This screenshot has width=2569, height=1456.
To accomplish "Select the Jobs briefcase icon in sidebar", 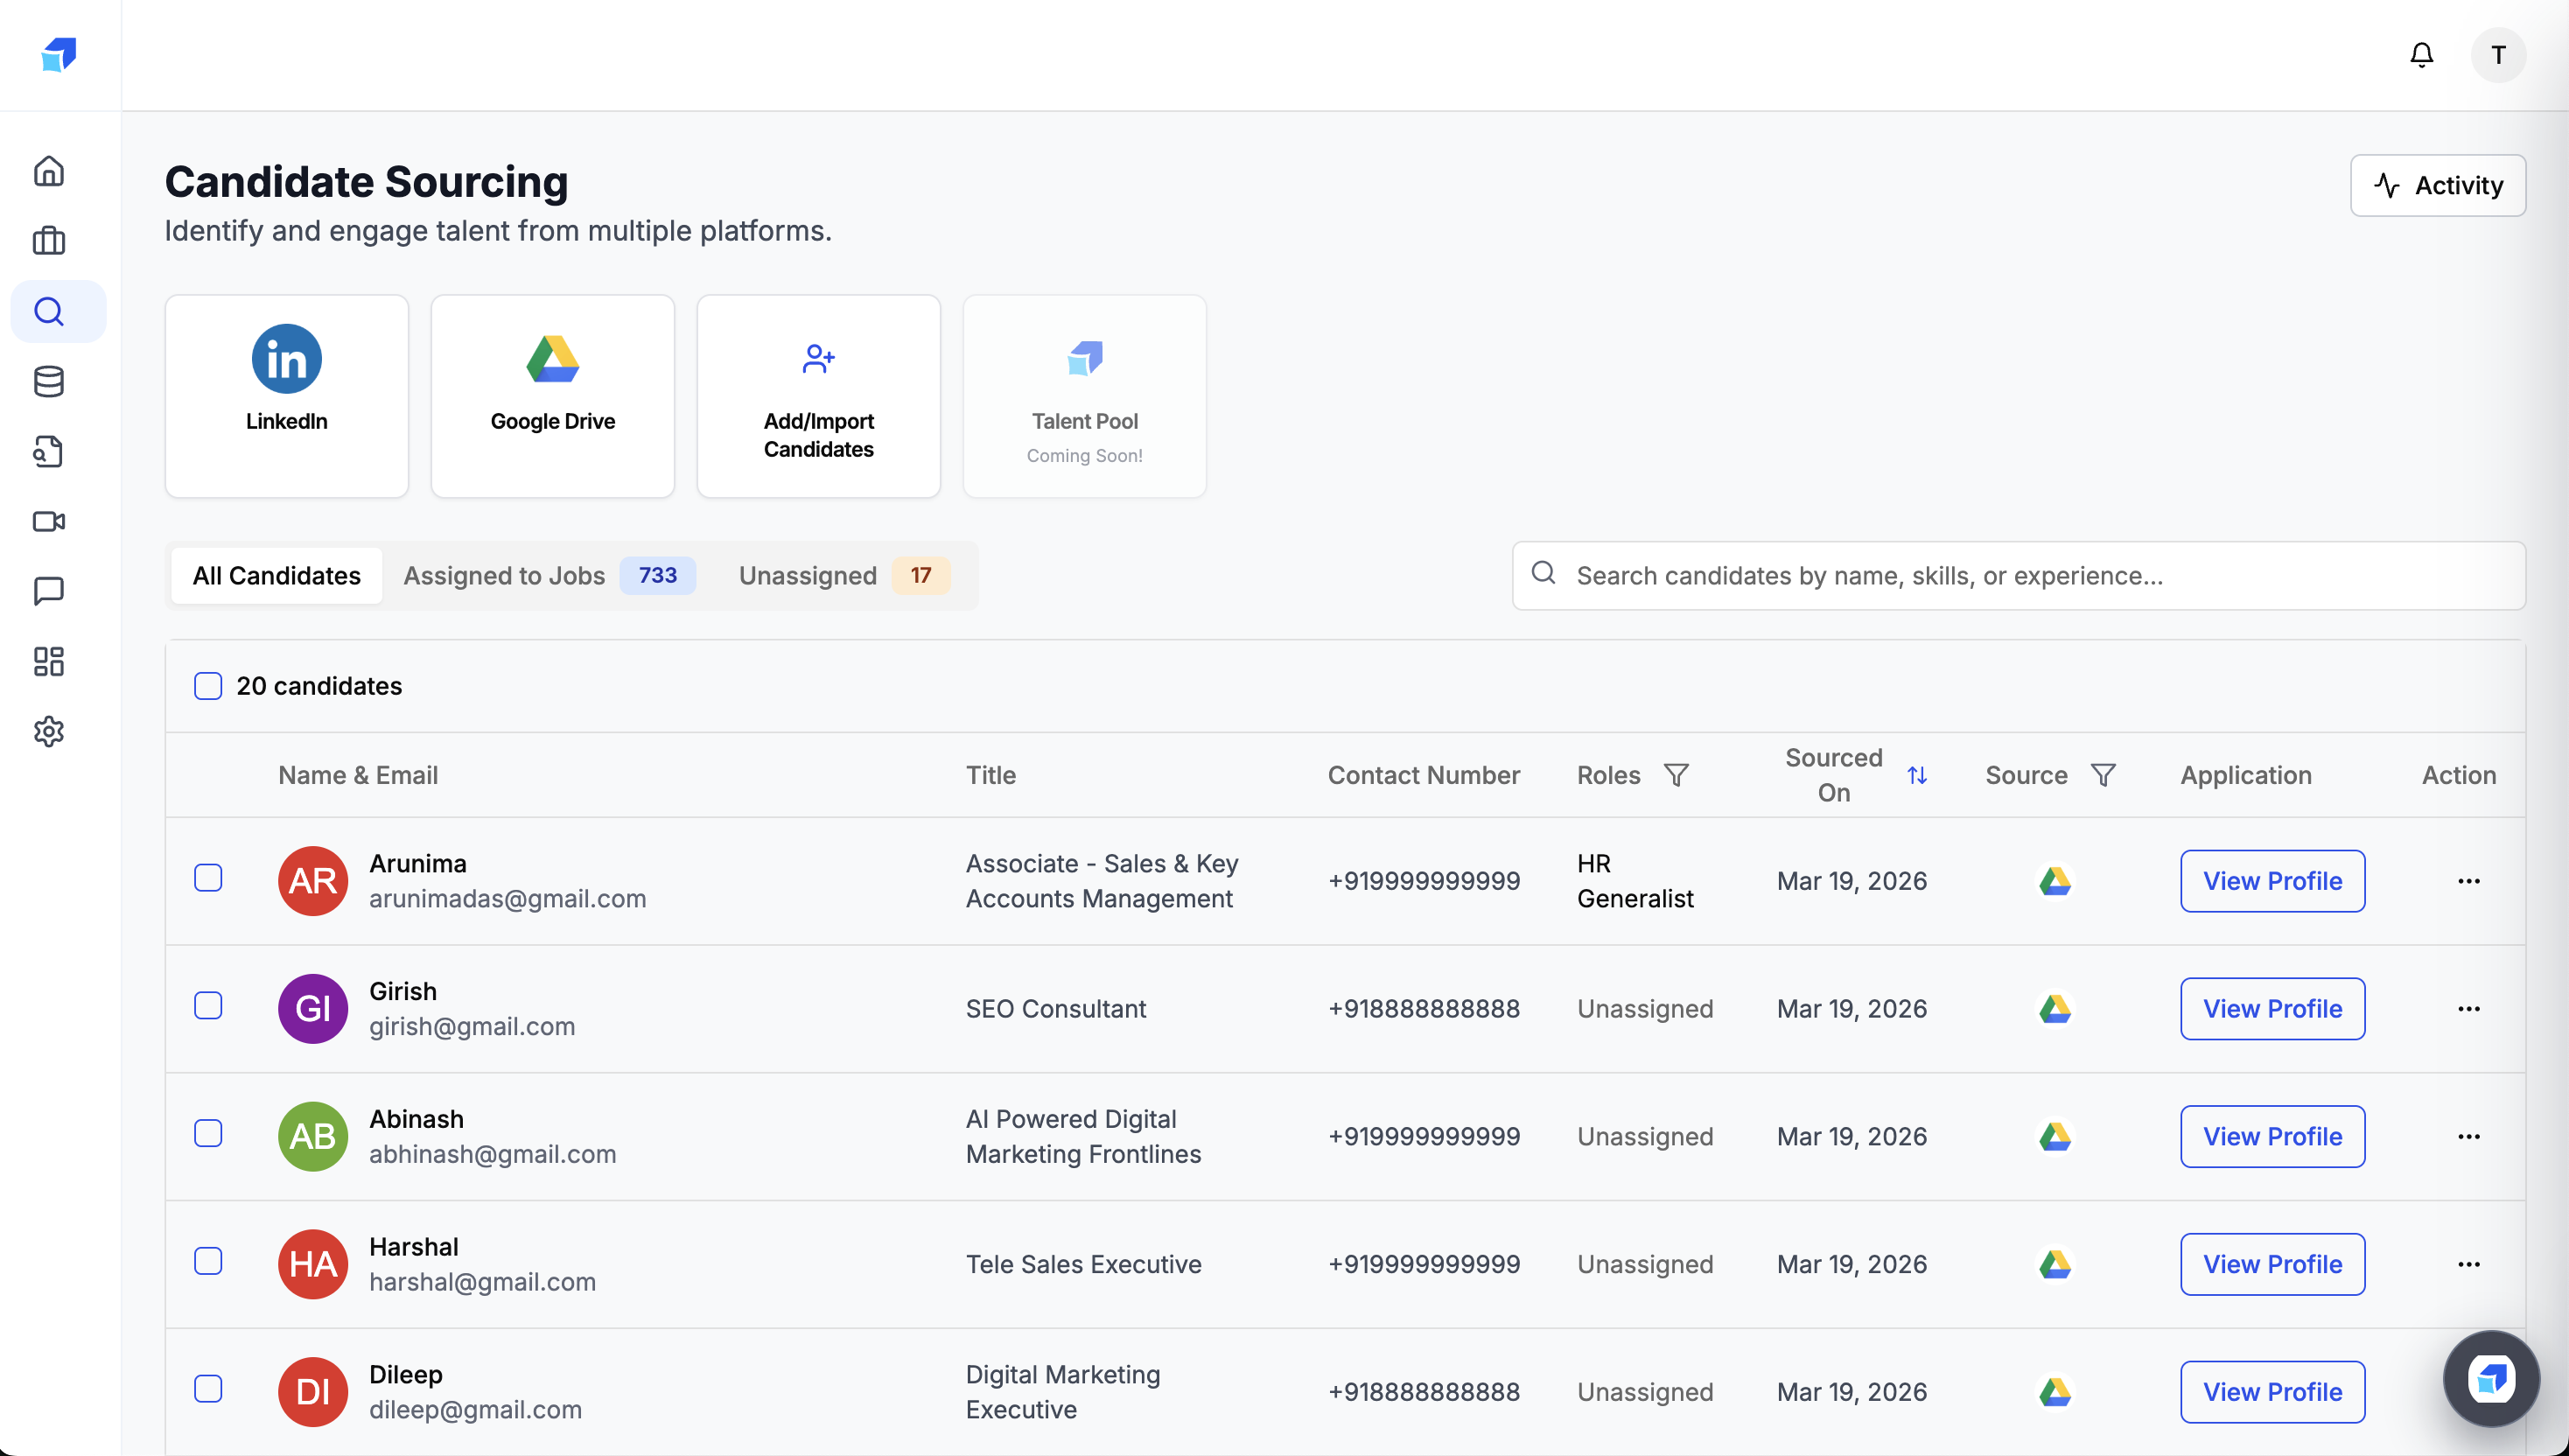I will 49,241.
